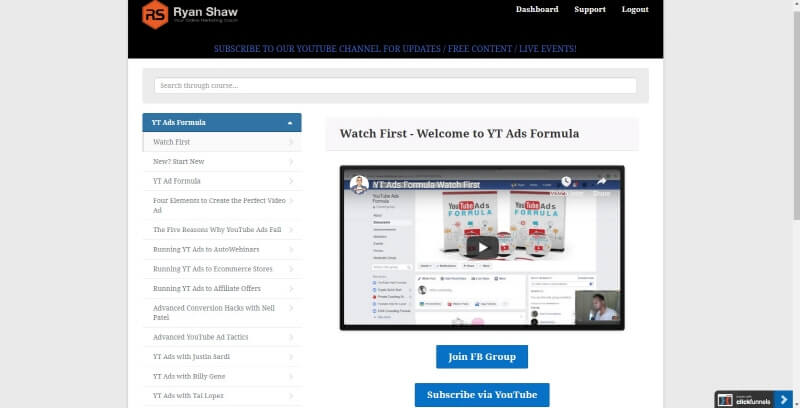This screenshot has width=800, height=408.
Task: Click the Subscribe to YouTube channel banner link
Action: (x=395, y=49)
